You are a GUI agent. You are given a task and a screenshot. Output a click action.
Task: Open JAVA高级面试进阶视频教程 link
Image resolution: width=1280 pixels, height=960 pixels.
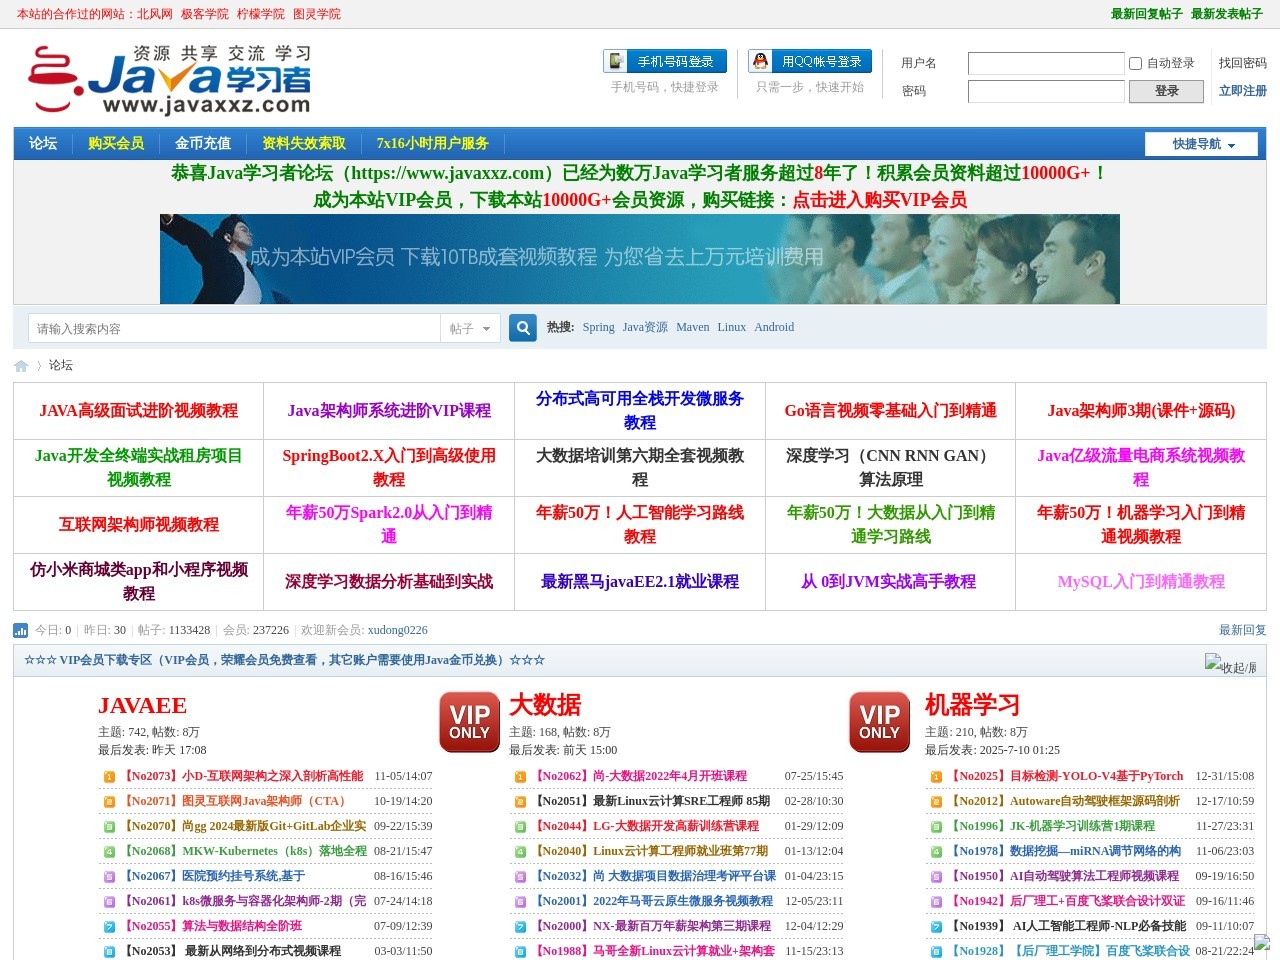[x=139, y=411]
